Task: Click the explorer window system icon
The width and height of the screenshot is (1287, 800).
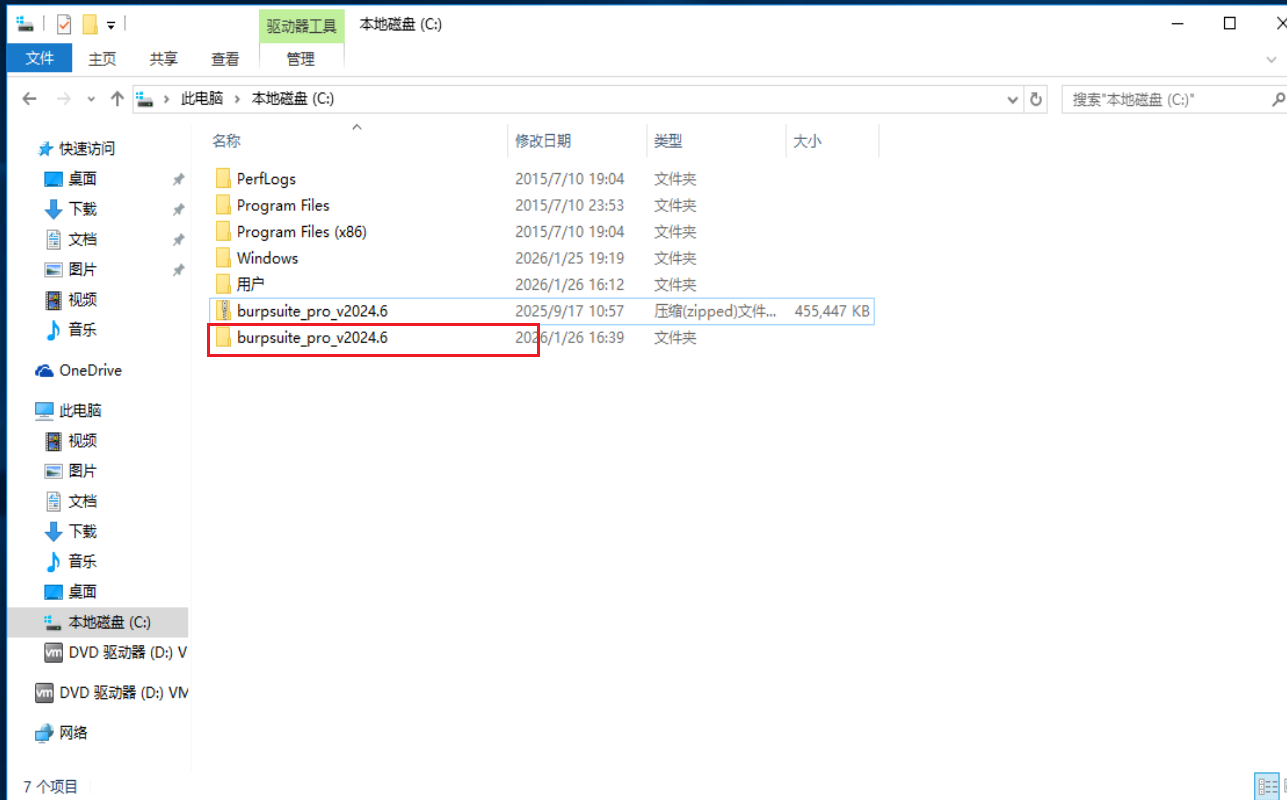Action: pyautogui.click(x=25, y=23)
